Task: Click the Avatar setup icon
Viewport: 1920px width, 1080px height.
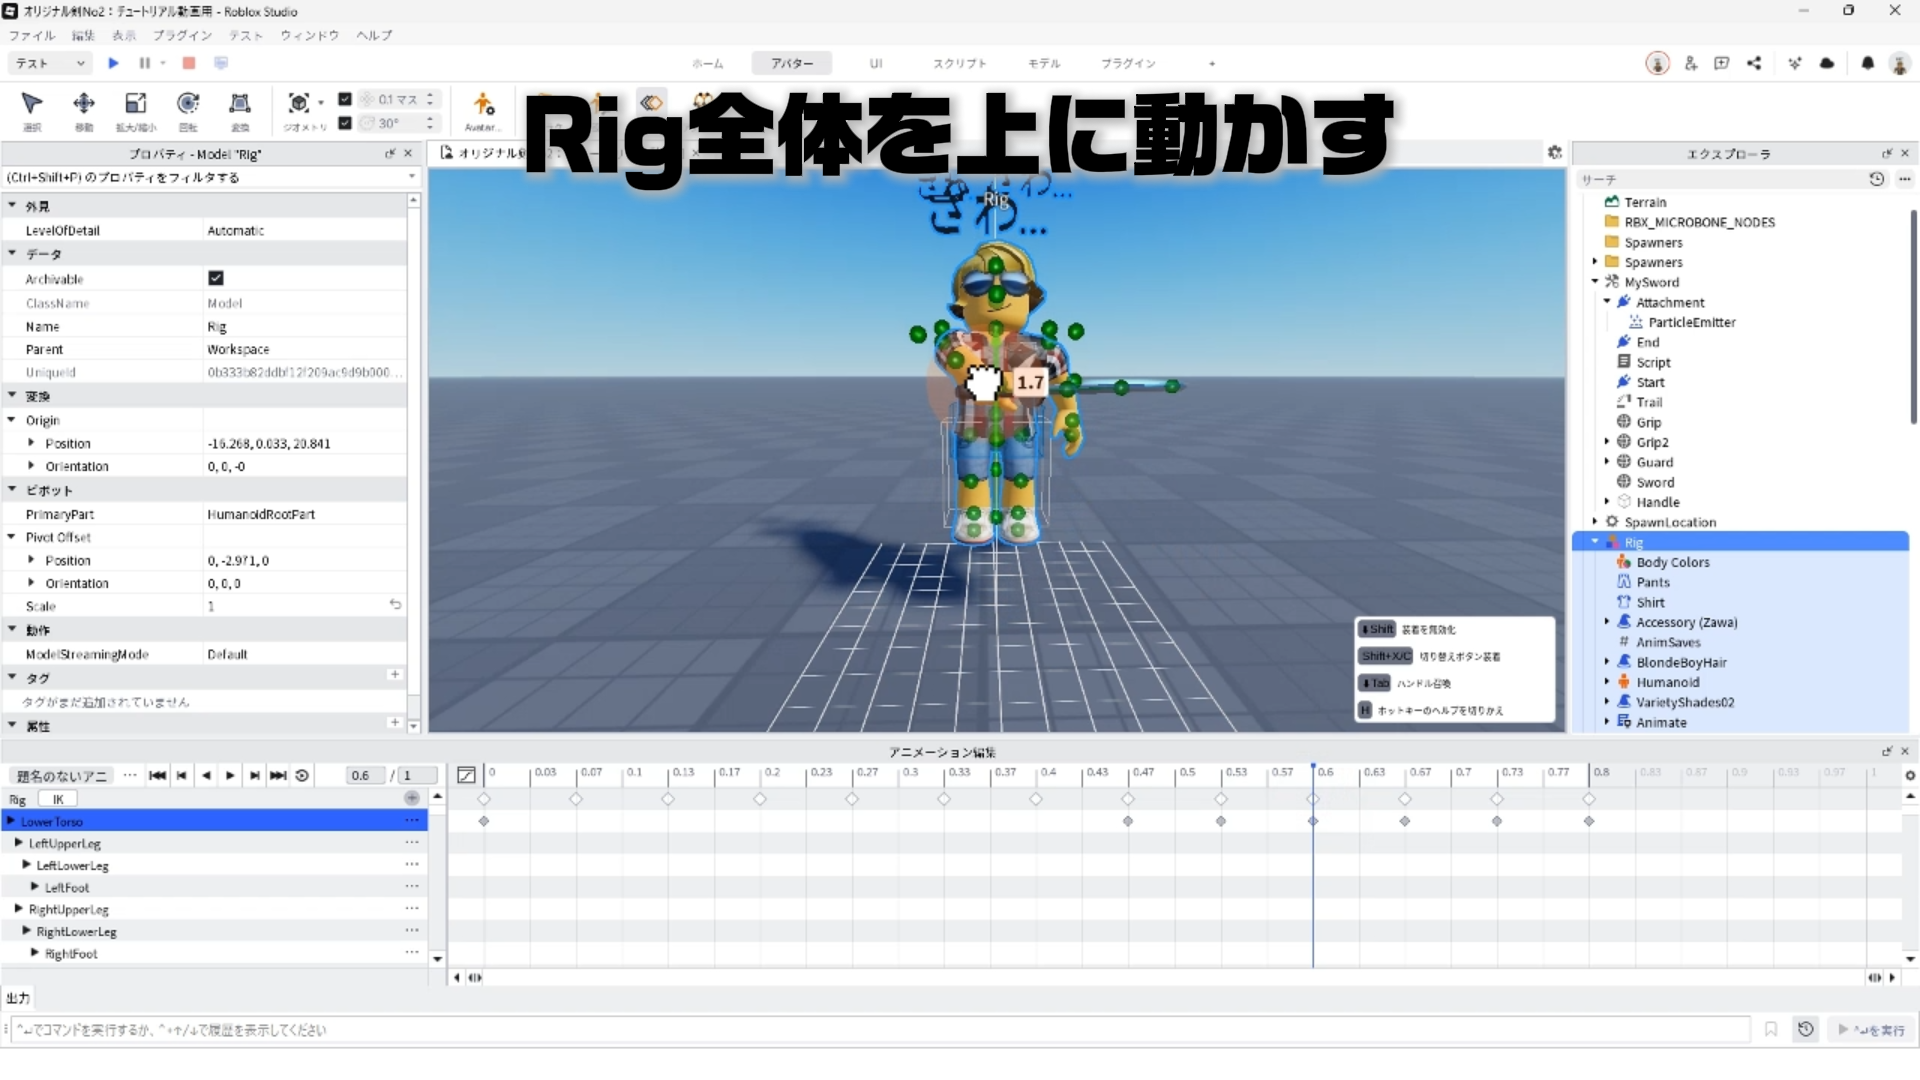Action: click(483, 104)
